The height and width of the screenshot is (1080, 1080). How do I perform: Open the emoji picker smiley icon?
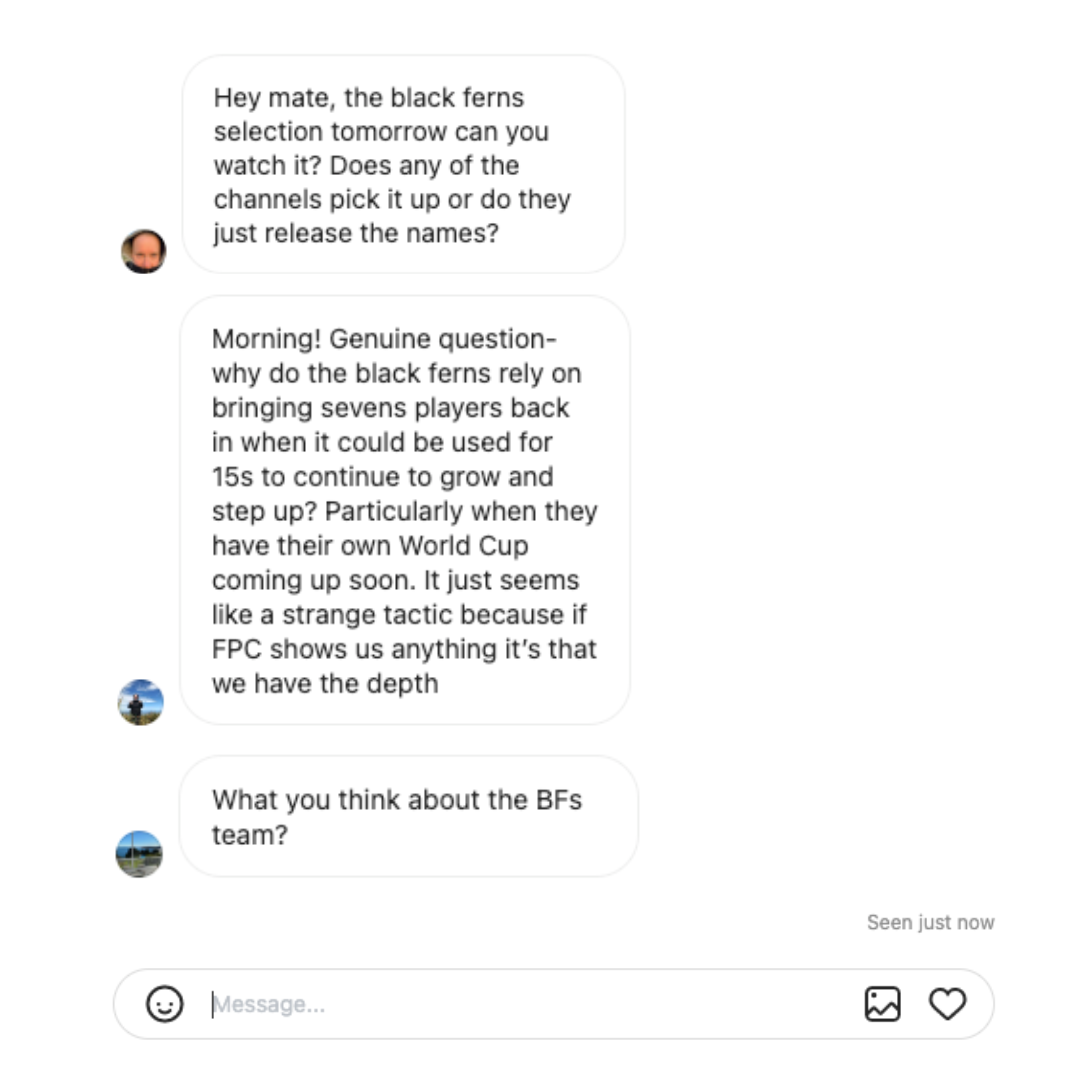point(164,1004)
